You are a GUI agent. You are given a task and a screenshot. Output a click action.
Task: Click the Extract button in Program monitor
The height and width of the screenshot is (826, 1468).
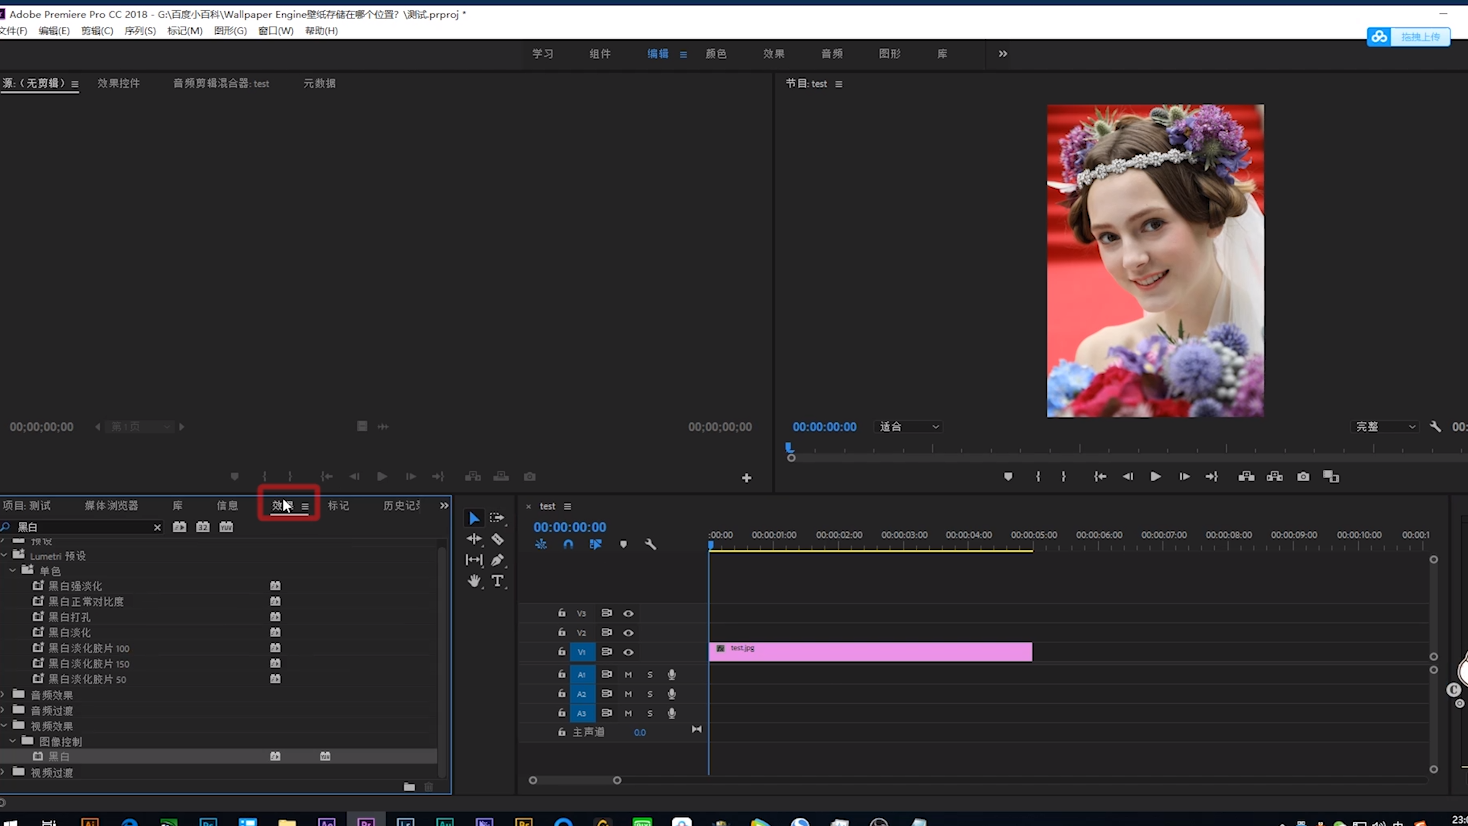(x=1275, y=477)
